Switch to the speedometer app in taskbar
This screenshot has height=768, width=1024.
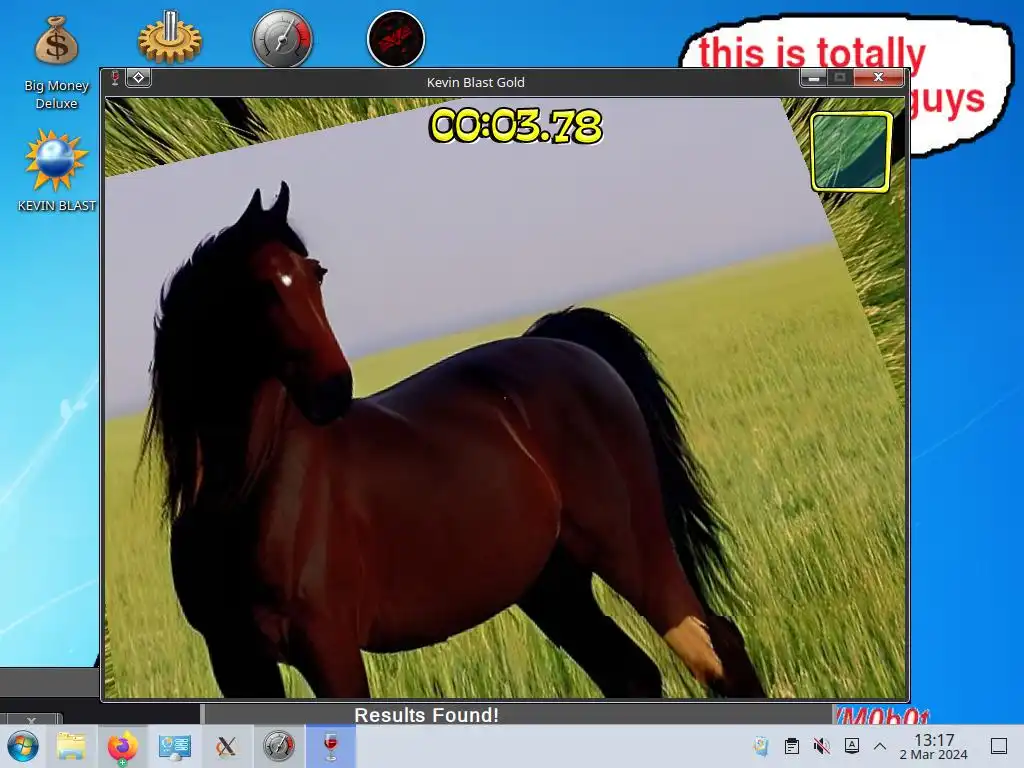click(x=279, y=746)
